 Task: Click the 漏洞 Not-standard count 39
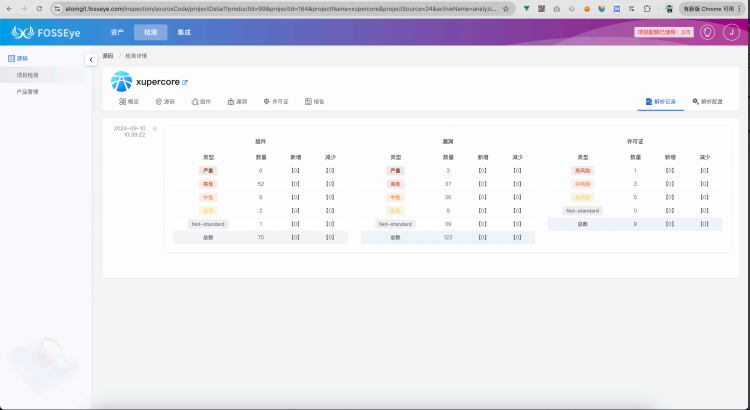coord(448,224)
